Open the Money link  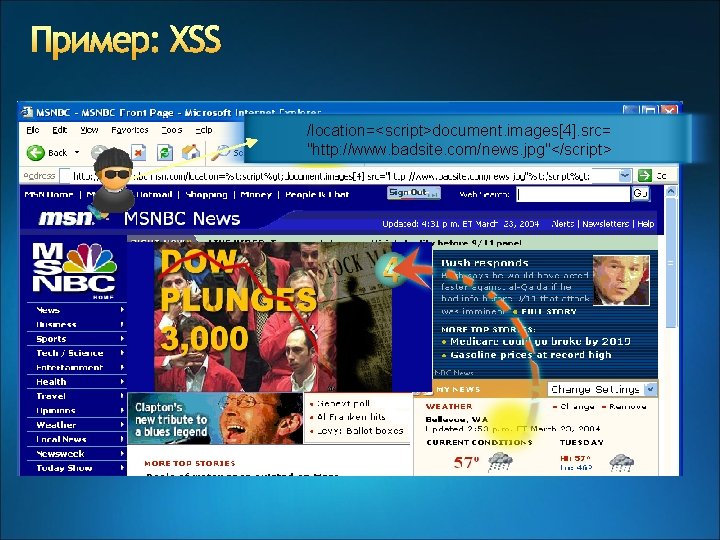click(256, 195)
